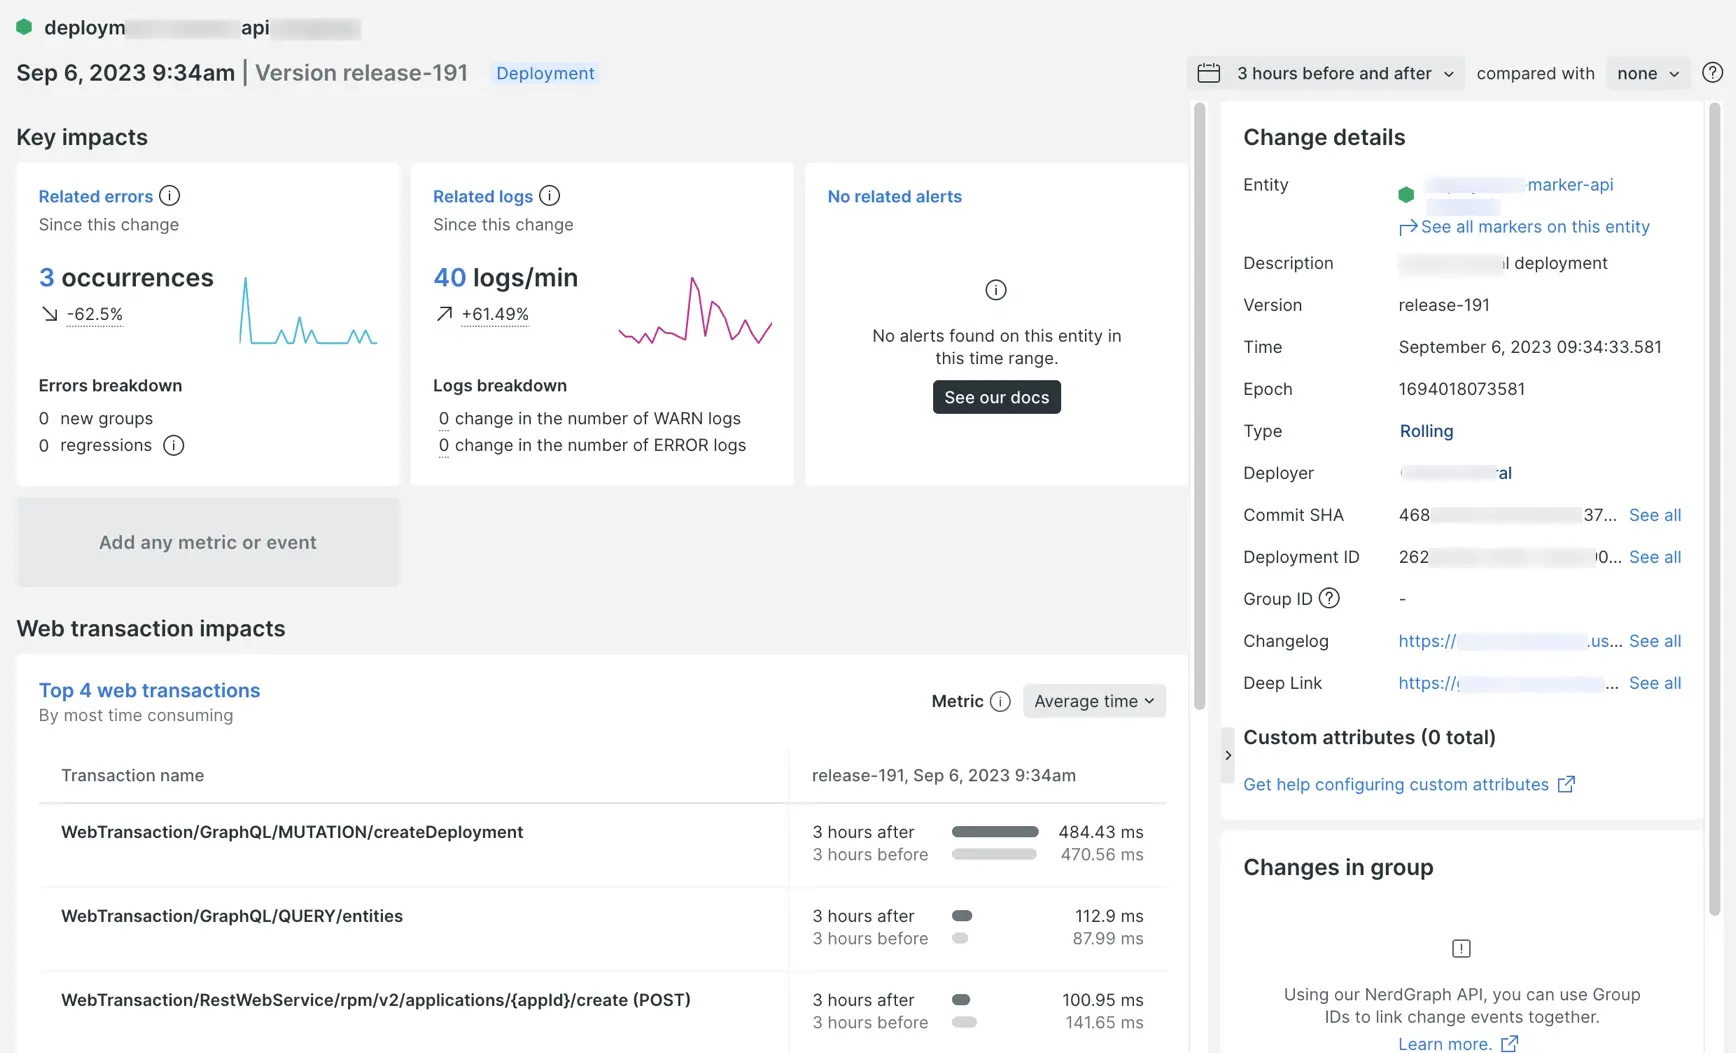Click the Rolling type link
Viewport: 1736px width, 1053px height.
coord(1426,431)
